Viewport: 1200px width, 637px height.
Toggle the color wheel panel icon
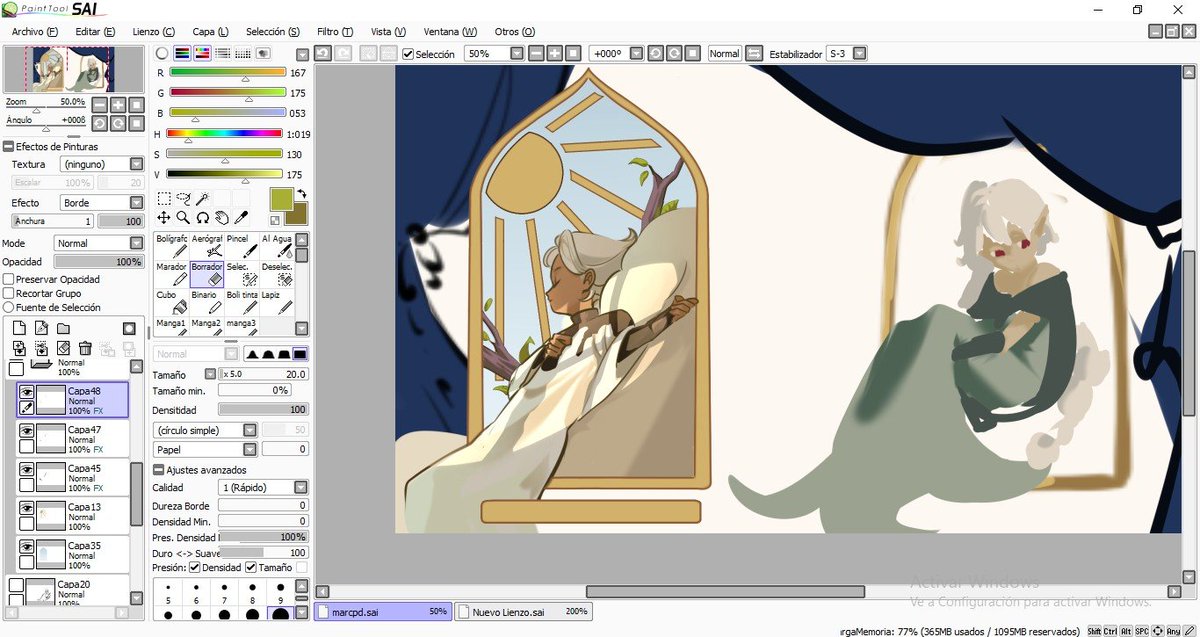(x=162, y=53)
